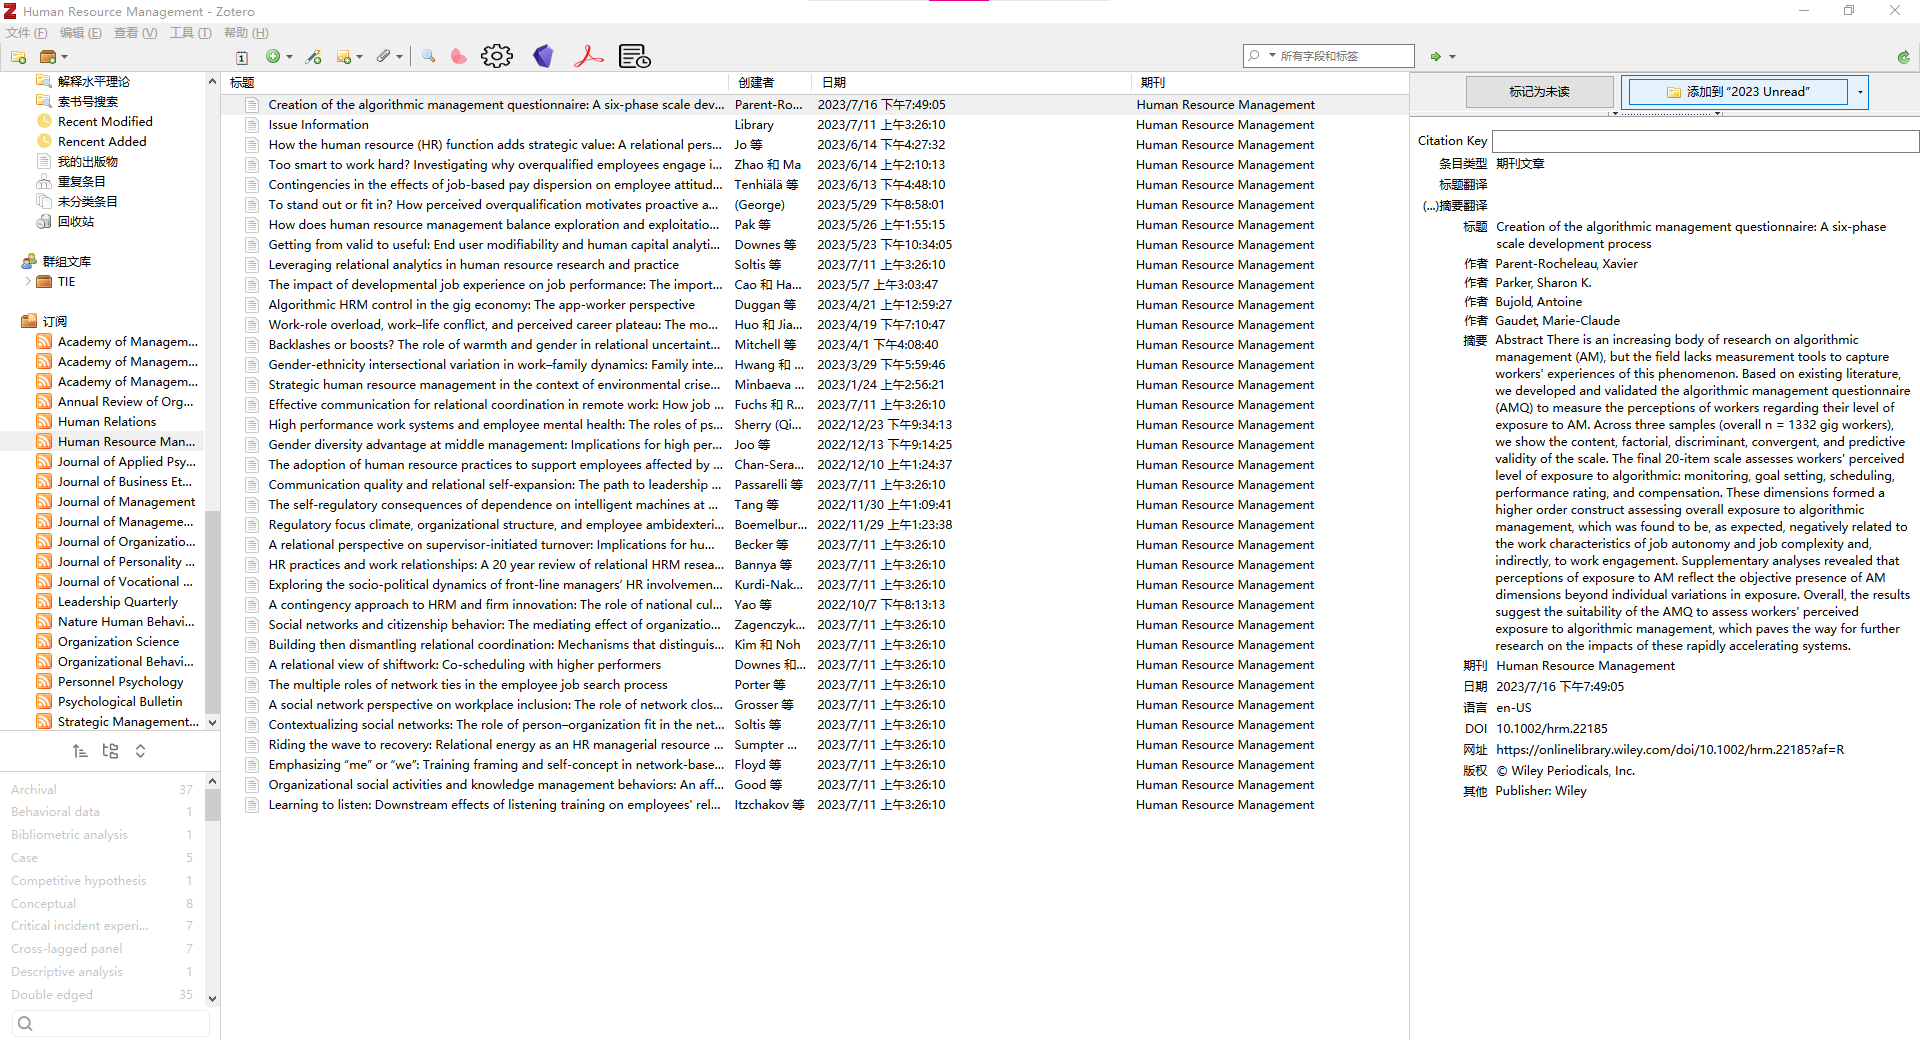Click the New Collection folder icon
Viewport: 1920px width, 1040px height.
point(18,57)
